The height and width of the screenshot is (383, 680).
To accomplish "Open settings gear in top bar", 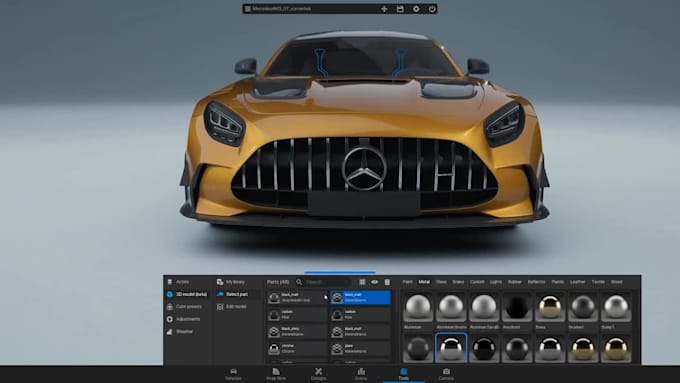I will [x=416, y=9].
